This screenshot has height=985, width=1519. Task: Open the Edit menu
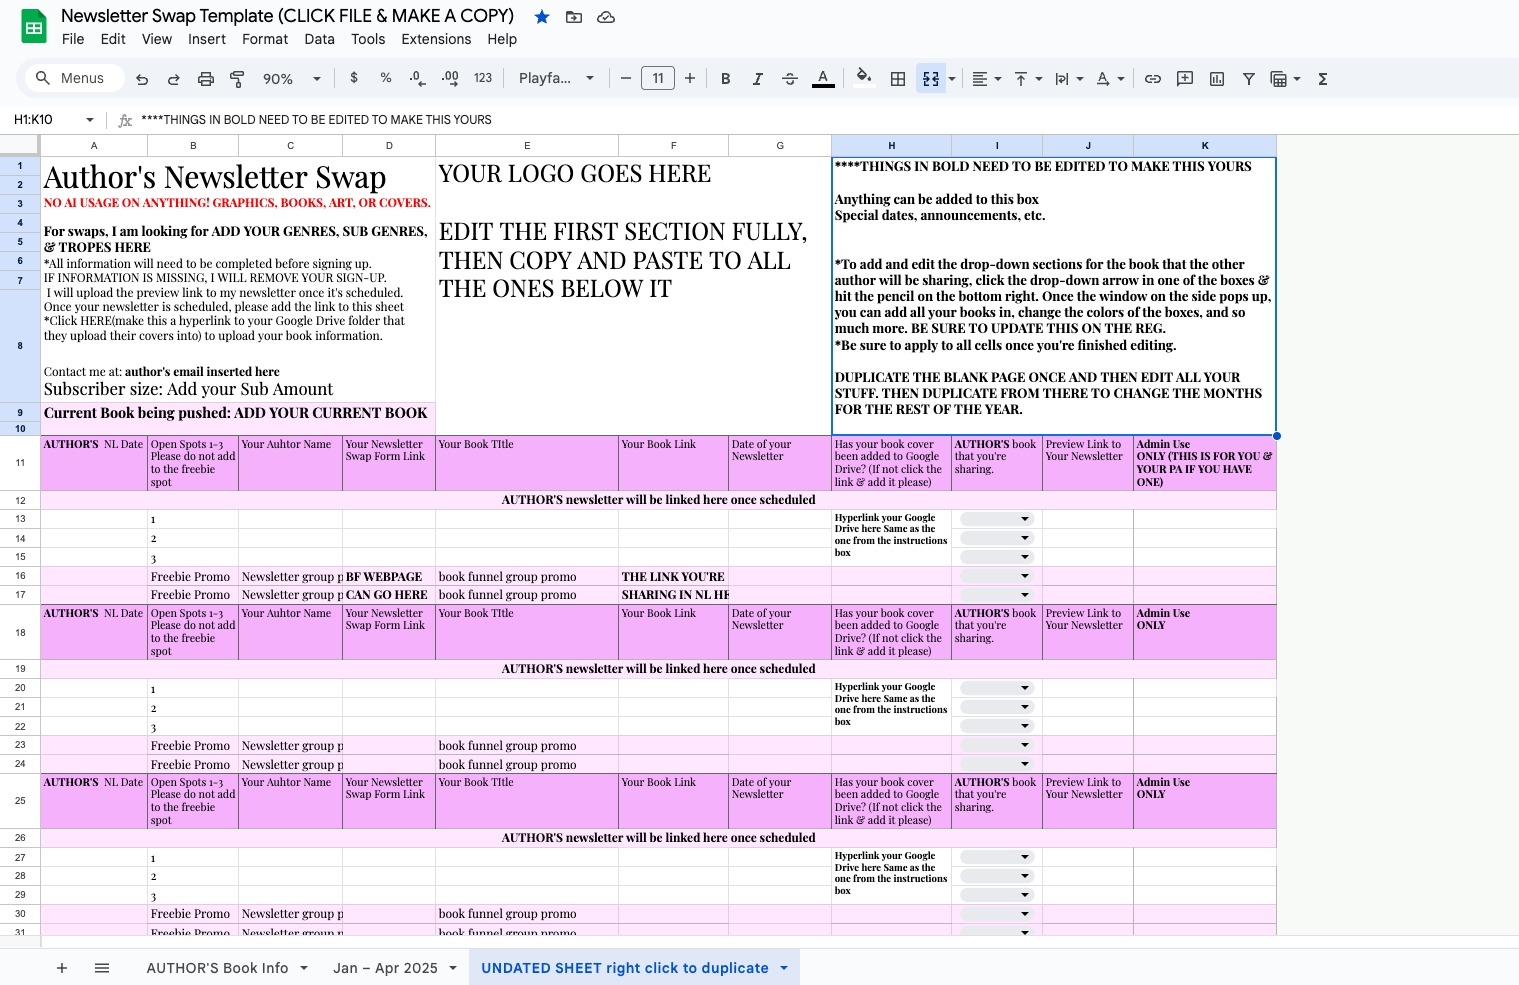tap(113, 39)
